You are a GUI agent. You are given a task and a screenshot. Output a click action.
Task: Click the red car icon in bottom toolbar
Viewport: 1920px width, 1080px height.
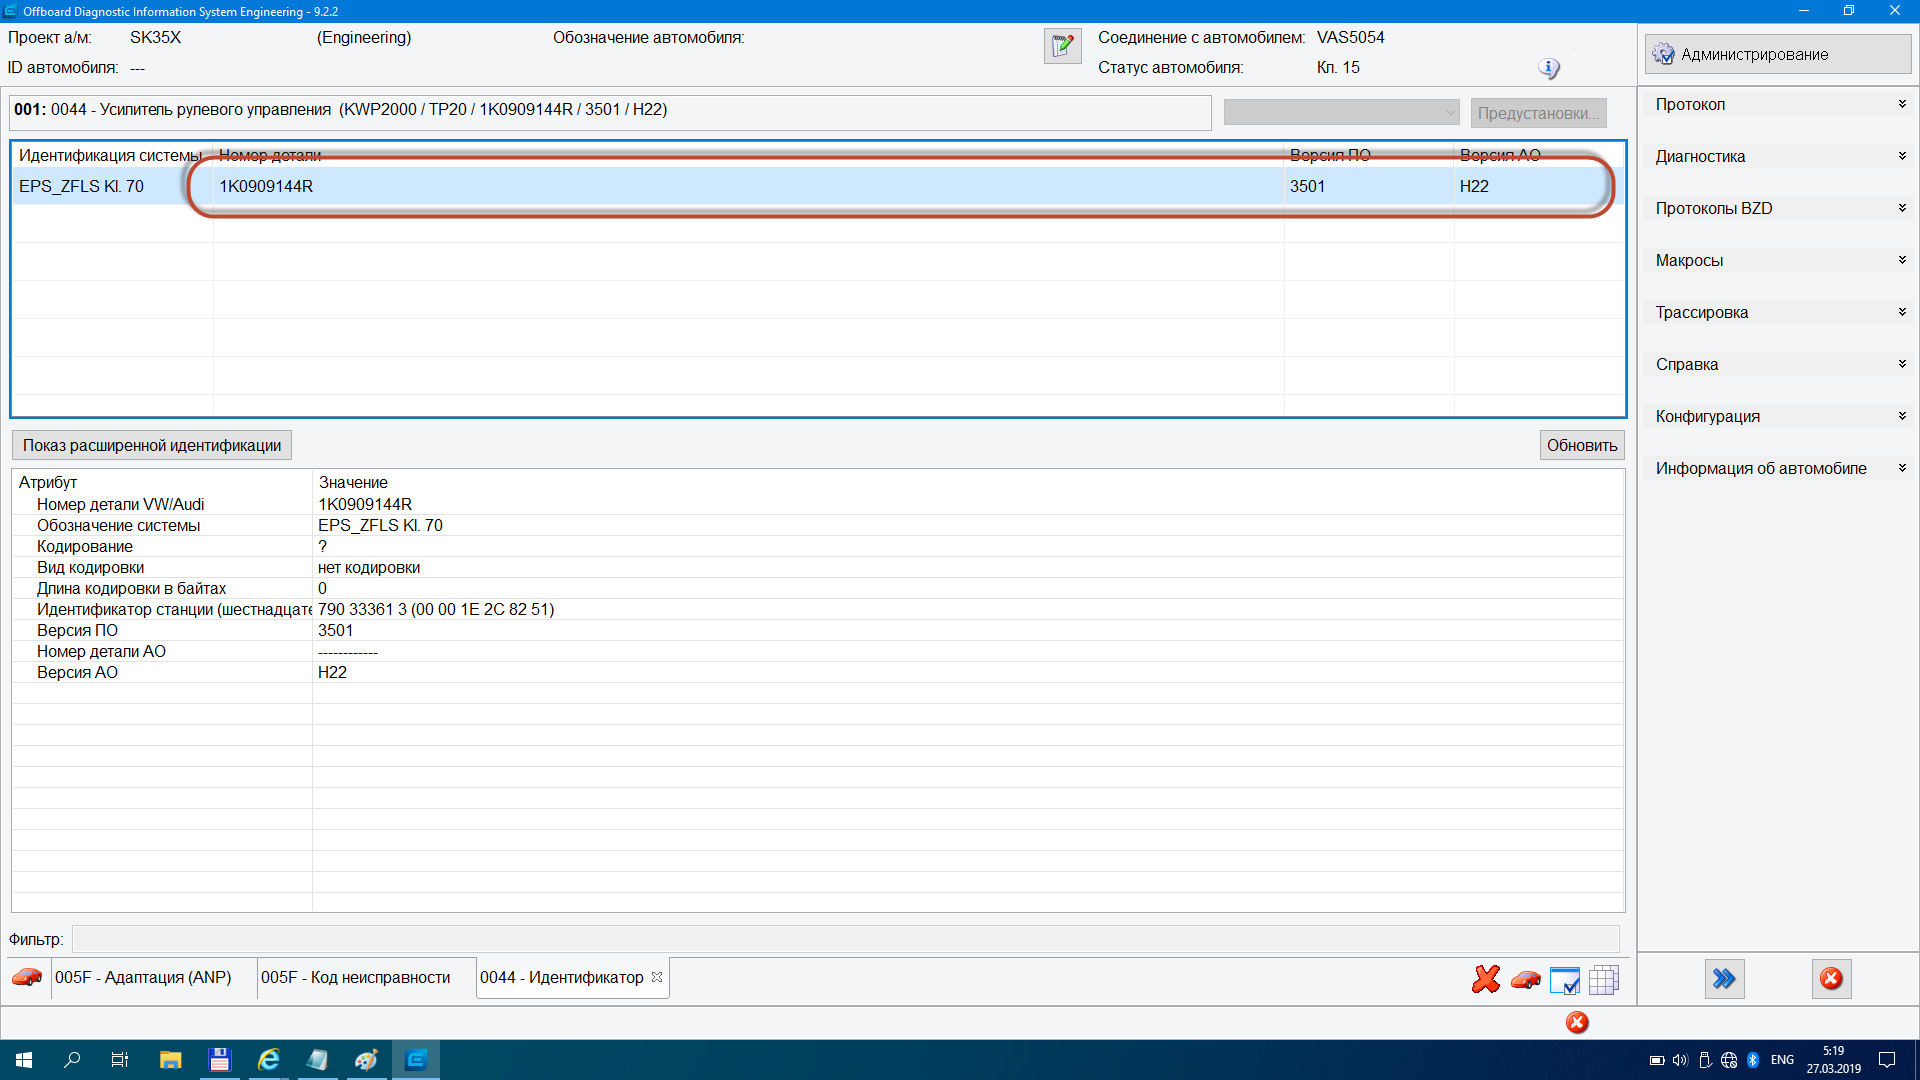coord(1525,979)
